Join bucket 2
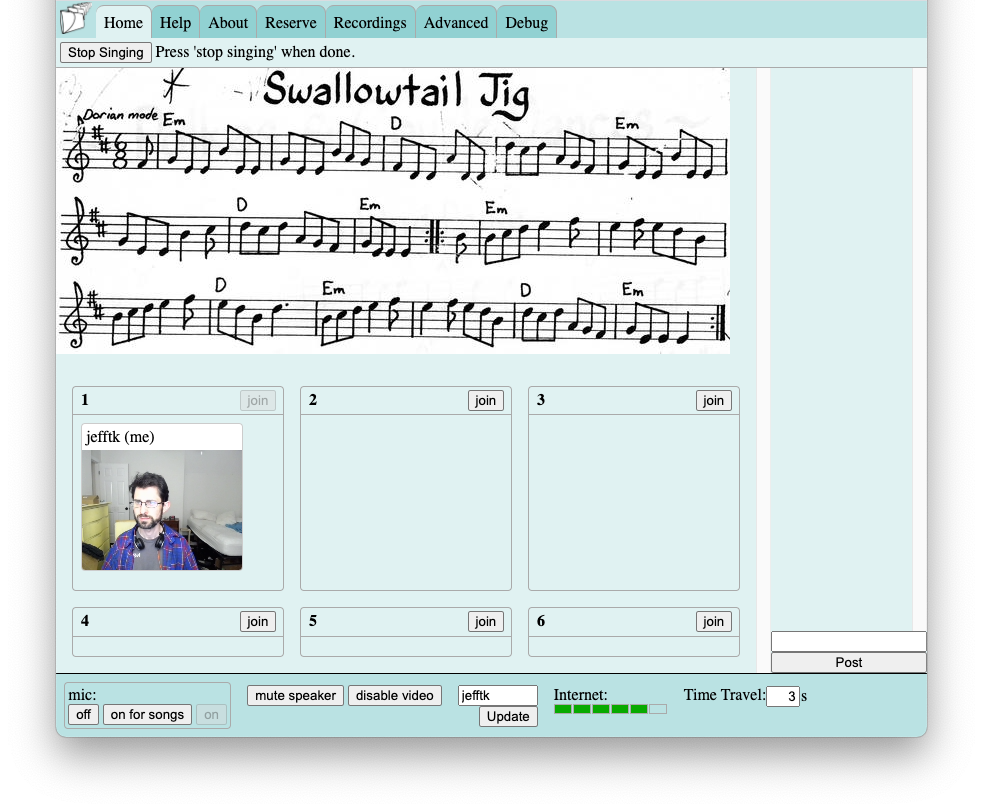Image resolution: width=983 pixels, height=811 pixels. (x=485, y=401)
